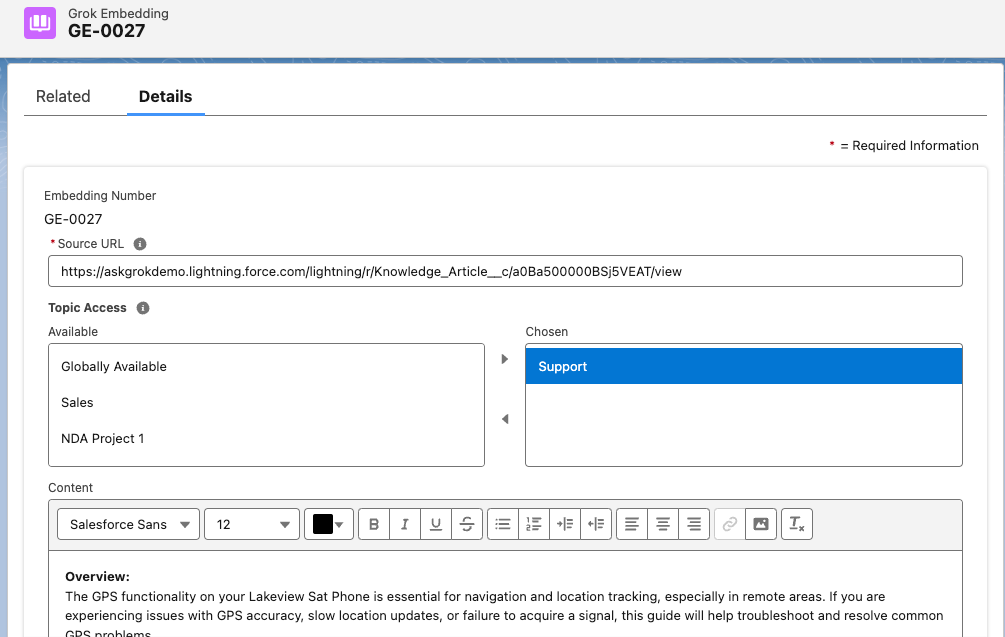Insert a bulleted list

(x=503, y=524)
